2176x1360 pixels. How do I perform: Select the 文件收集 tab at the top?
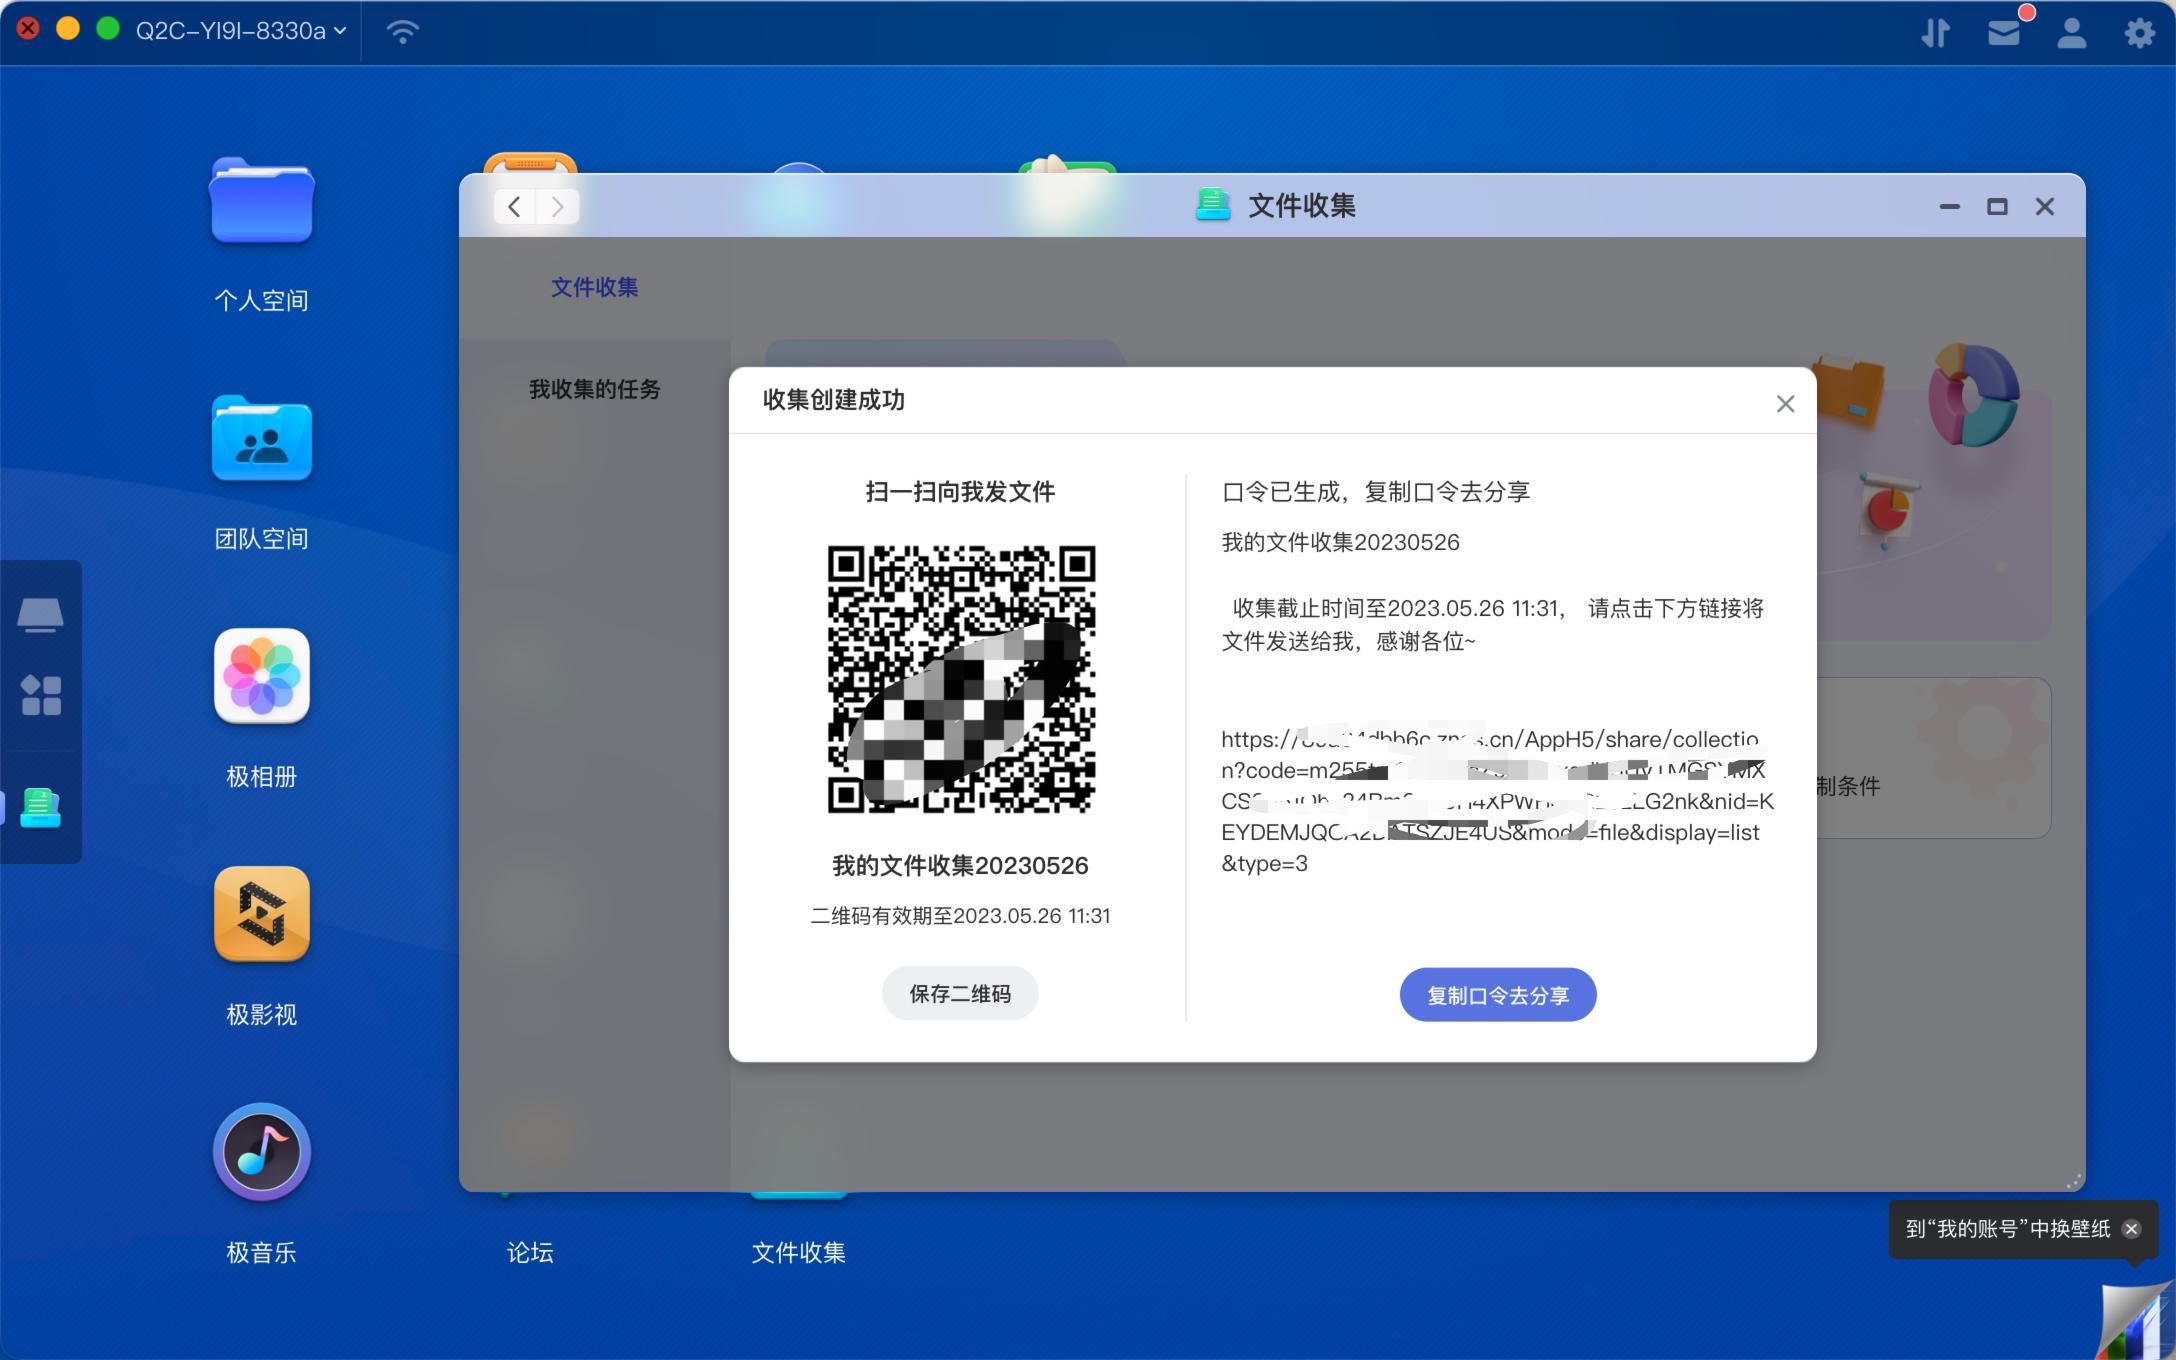click(593, 287)
